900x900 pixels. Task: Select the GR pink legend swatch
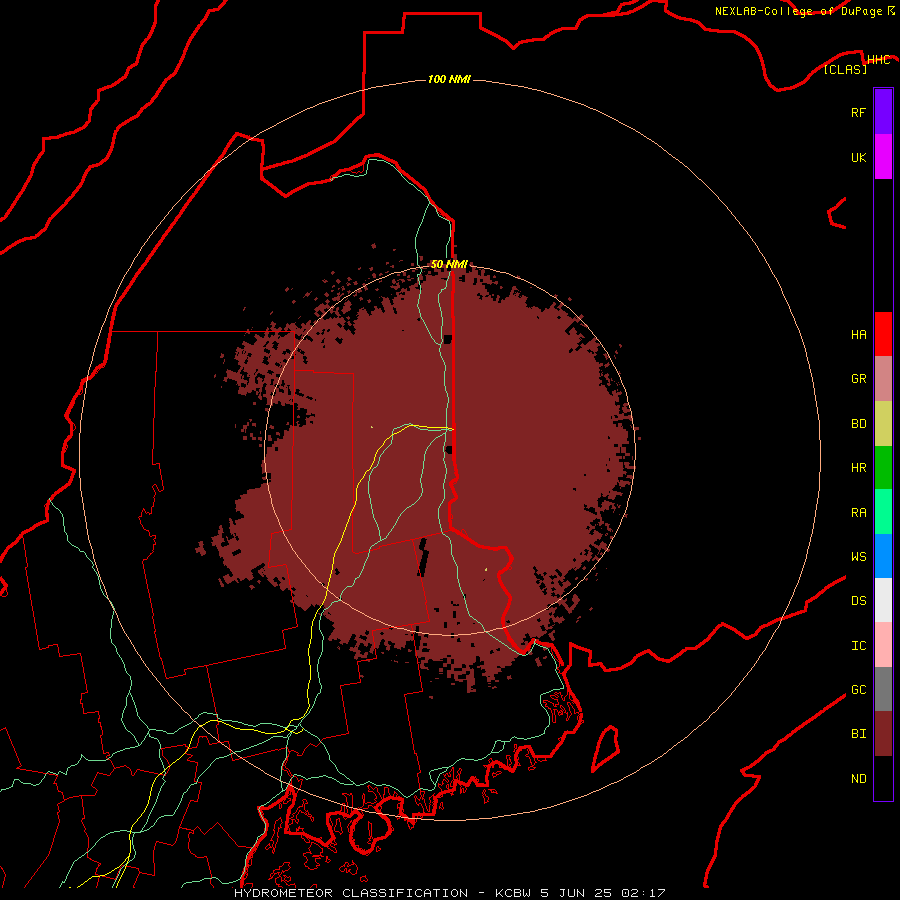(883, 378)
